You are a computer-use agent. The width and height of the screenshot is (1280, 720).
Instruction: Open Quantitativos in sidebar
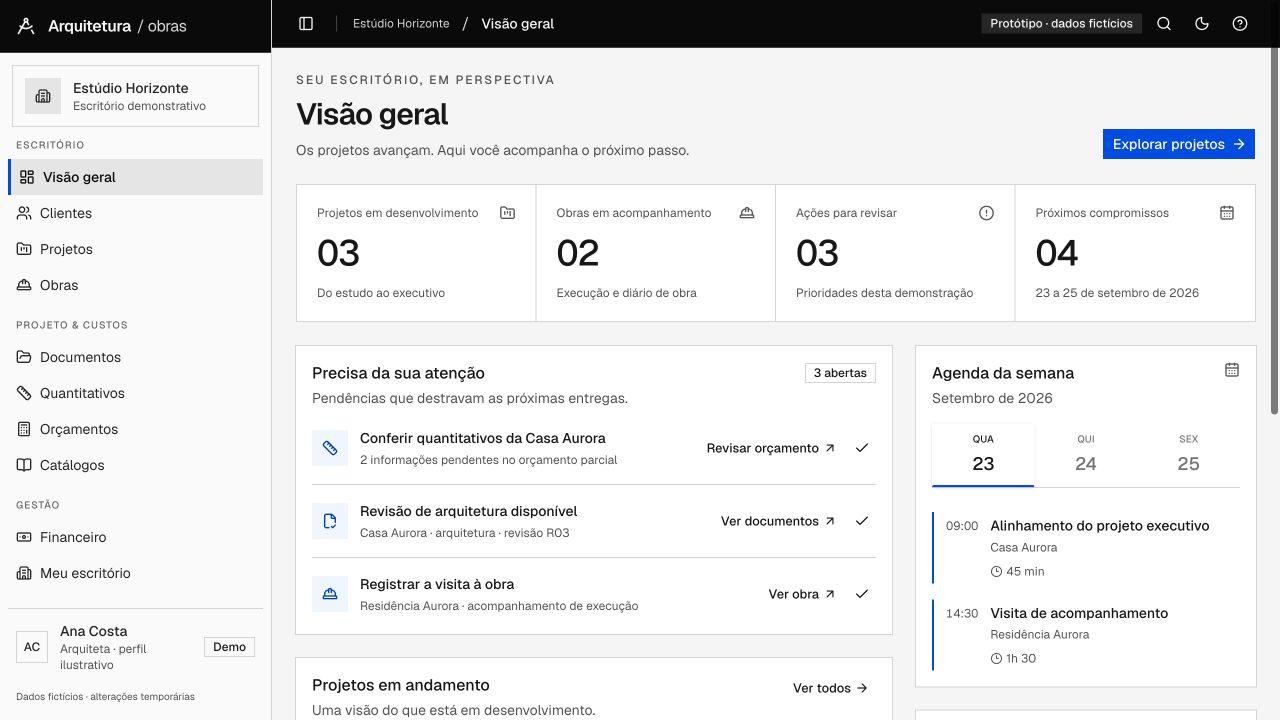[x=135, y=393]
